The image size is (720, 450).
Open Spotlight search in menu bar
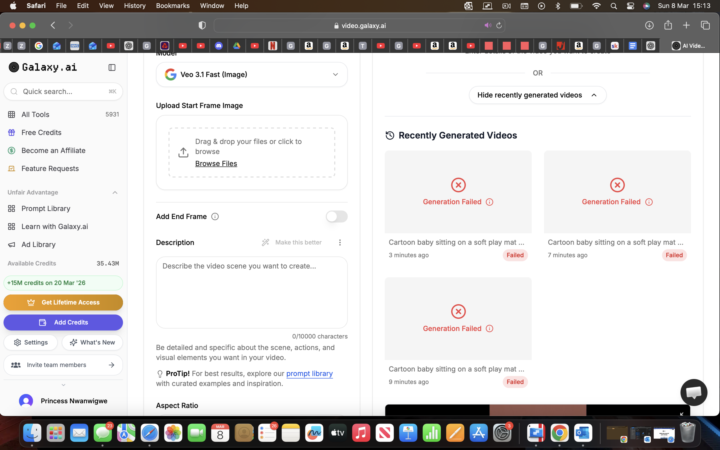pyautogui.click(x=613, y=6)
